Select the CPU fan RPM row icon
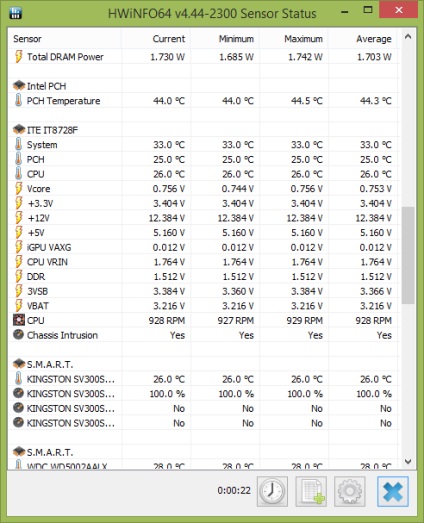The height and width of the screenshot is (523, 424). click(19, 320)
